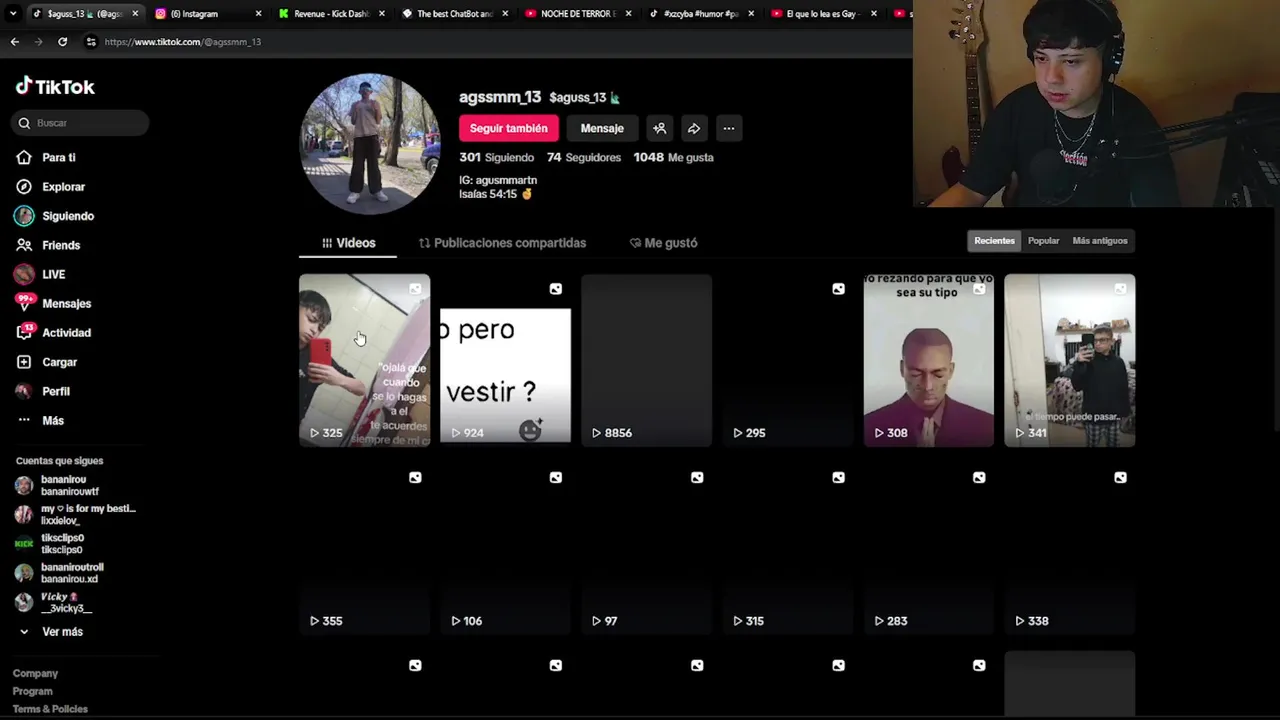Click the browser address bar URL
The image size is (1280, 720).
coord(182,42)
